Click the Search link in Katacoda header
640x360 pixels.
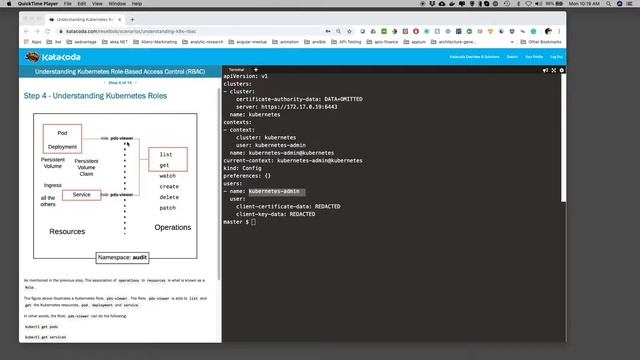coord(512,57)
